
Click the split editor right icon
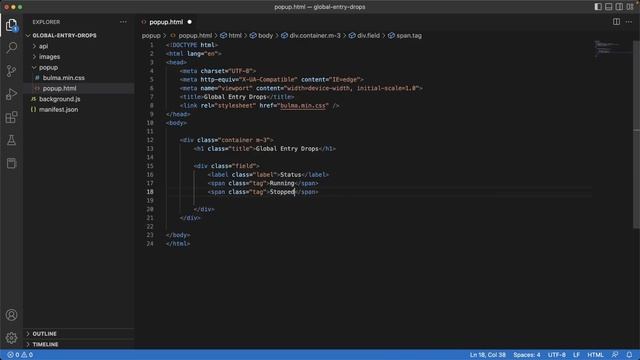click(x=616, y=22)
